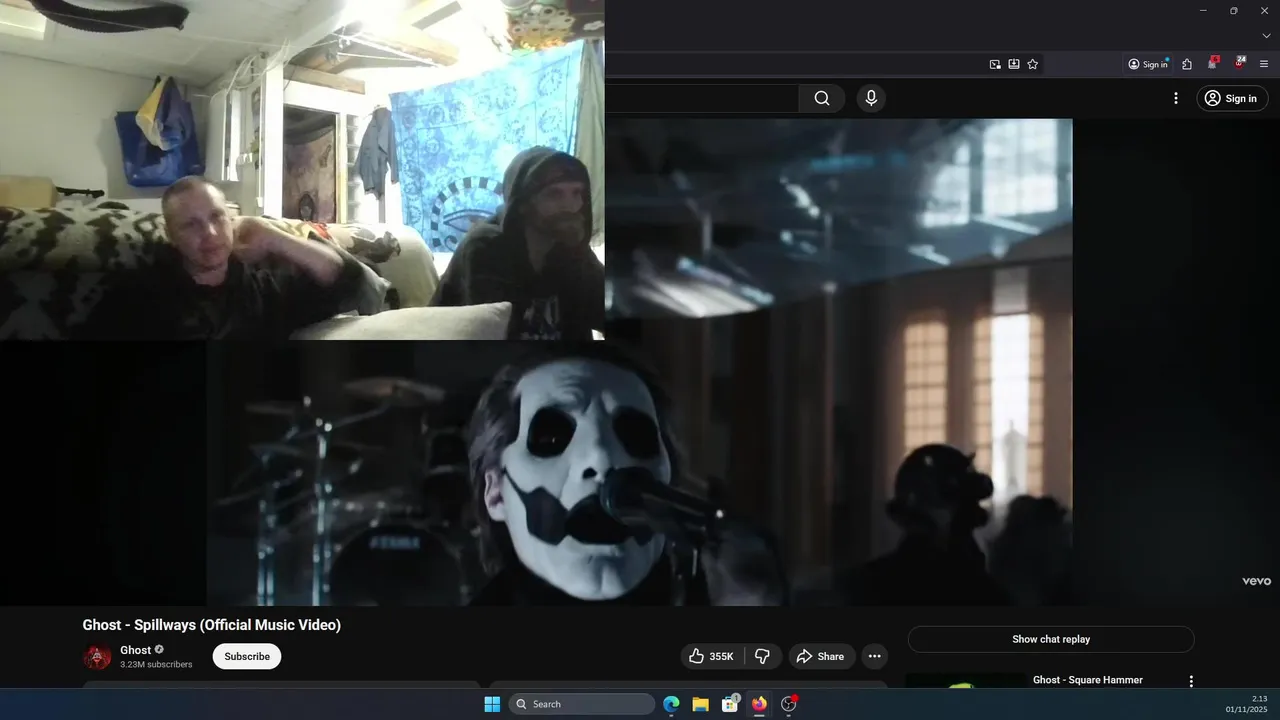Open the Ghost channel avatar
Image resolution: width=1280 pixels, height=720 pixels.
point(97,657)
